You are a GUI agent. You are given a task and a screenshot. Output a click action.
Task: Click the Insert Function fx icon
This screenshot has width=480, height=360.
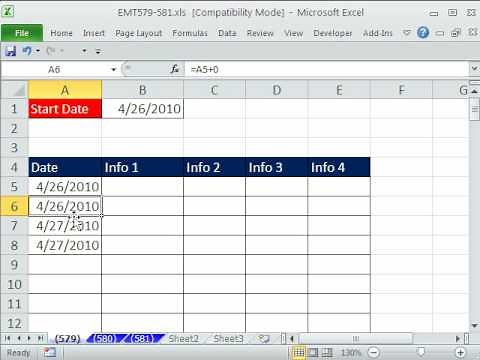click(x=175, y=69)
